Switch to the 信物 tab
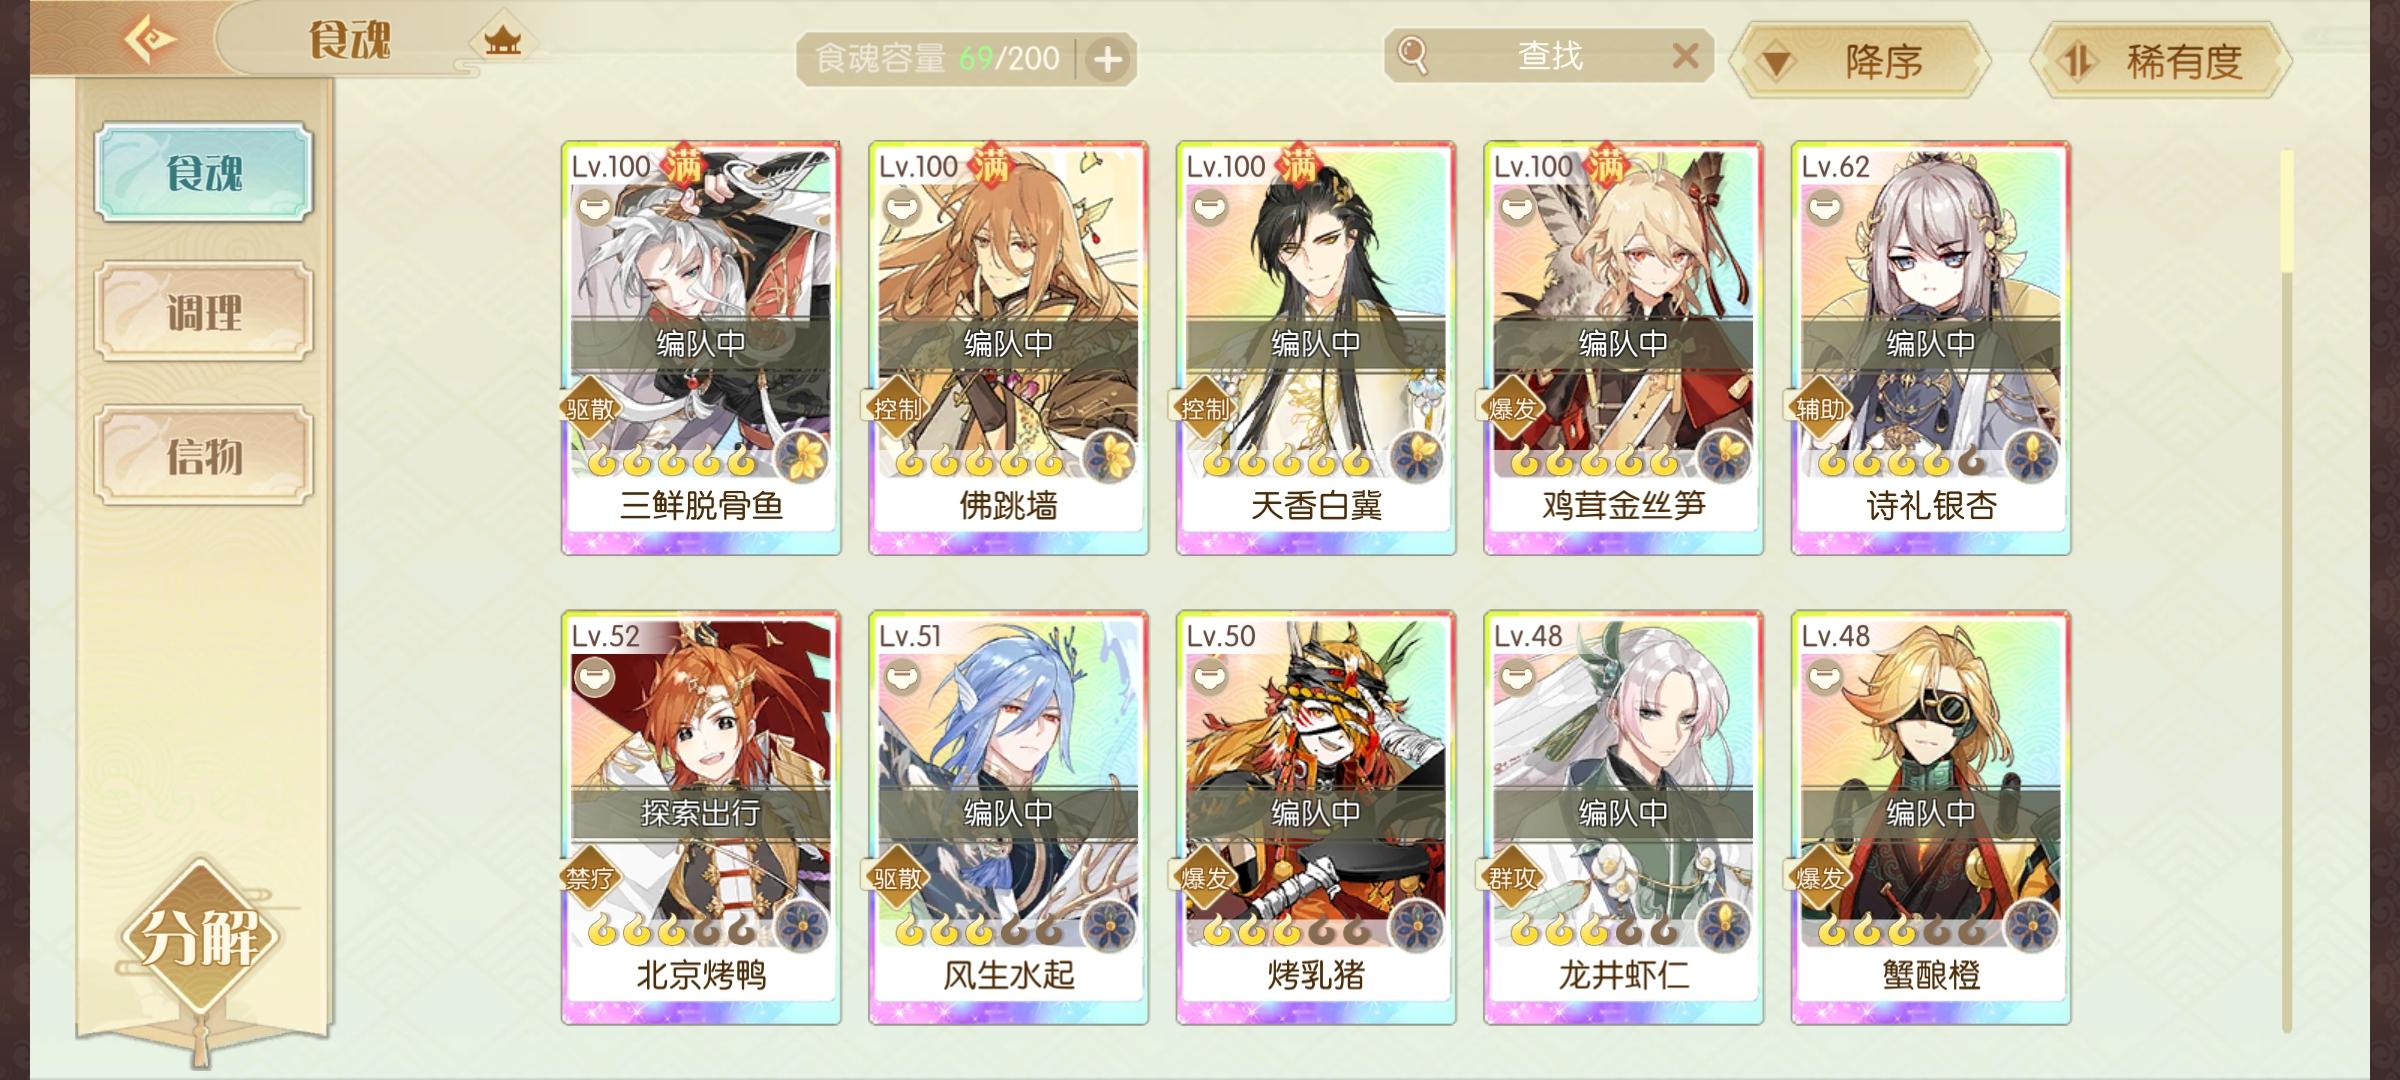Image resolution: width=2400 pixels, height=1080 pixels. point(204,456)
